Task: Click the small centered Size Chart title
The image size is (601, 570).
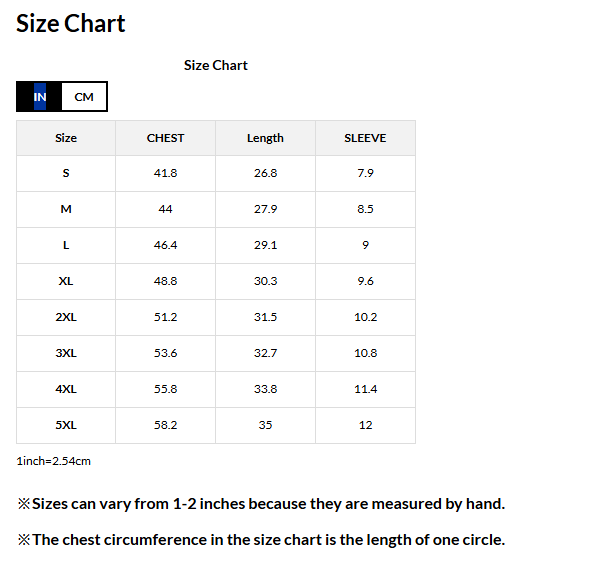Action: point(215,65)
